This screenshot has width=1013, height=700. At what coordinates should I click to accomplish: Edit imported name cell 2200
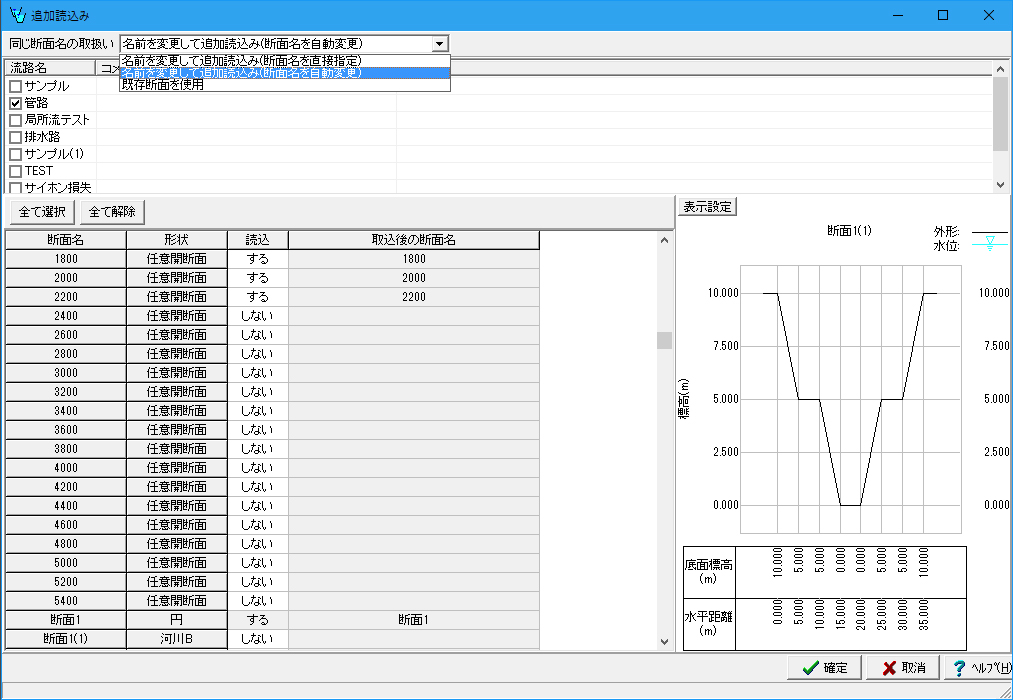[413, 297]
